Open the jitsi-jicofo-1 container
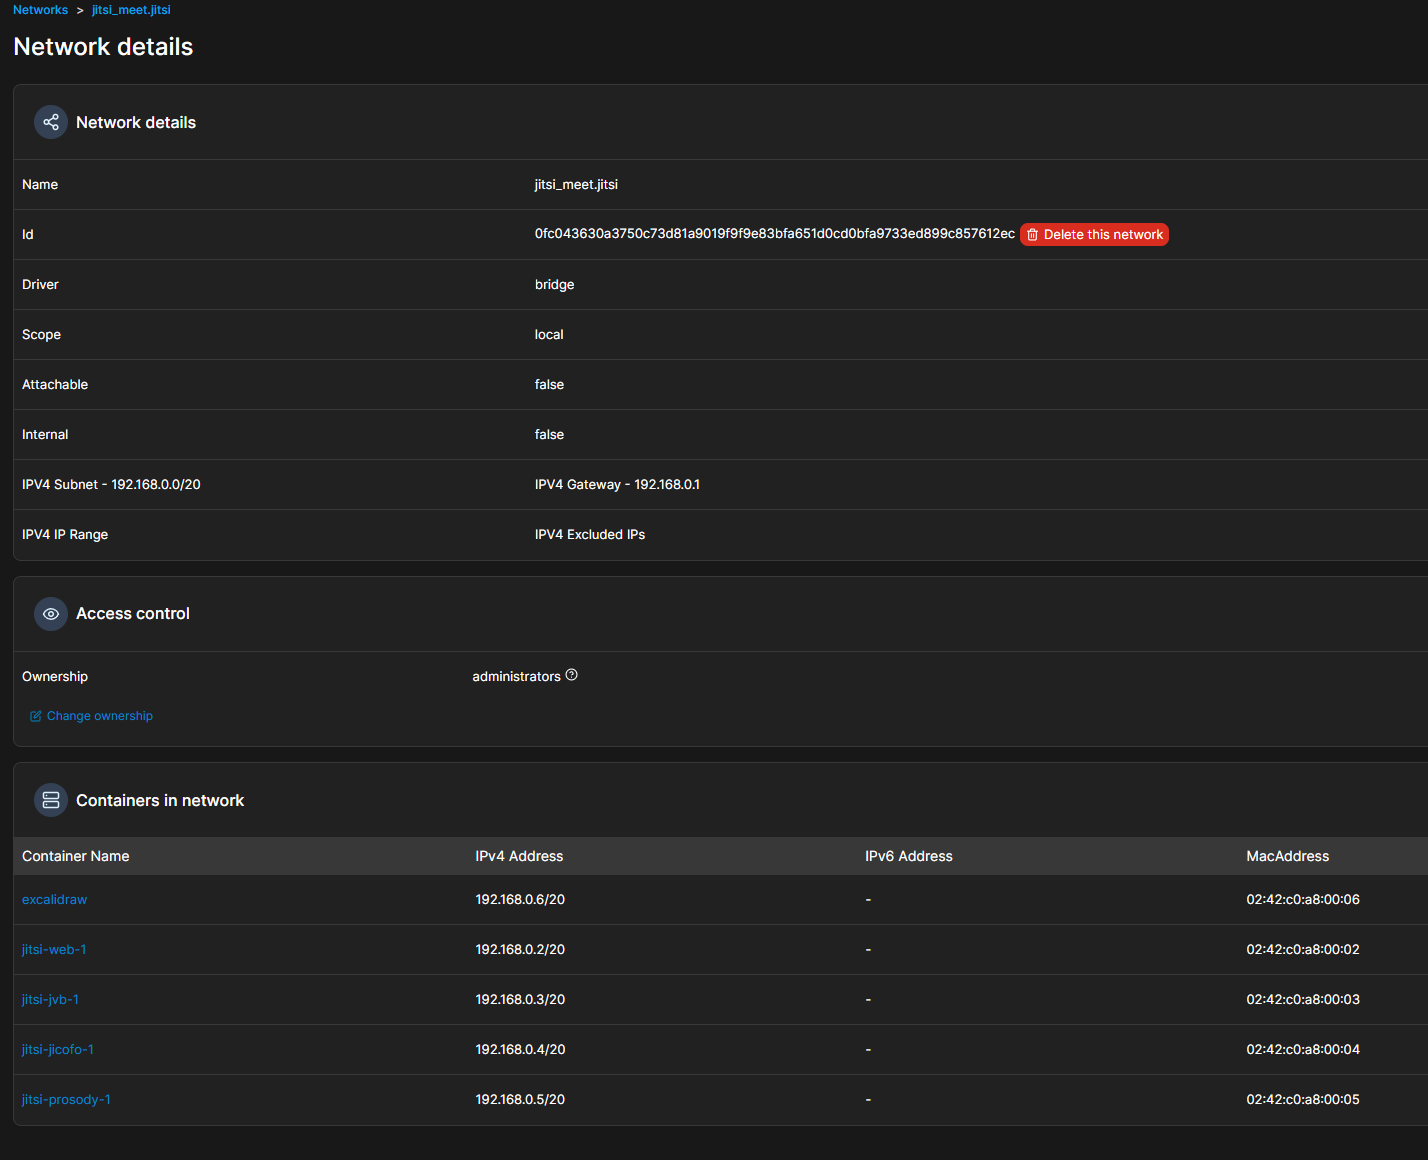 point(58,1050)
